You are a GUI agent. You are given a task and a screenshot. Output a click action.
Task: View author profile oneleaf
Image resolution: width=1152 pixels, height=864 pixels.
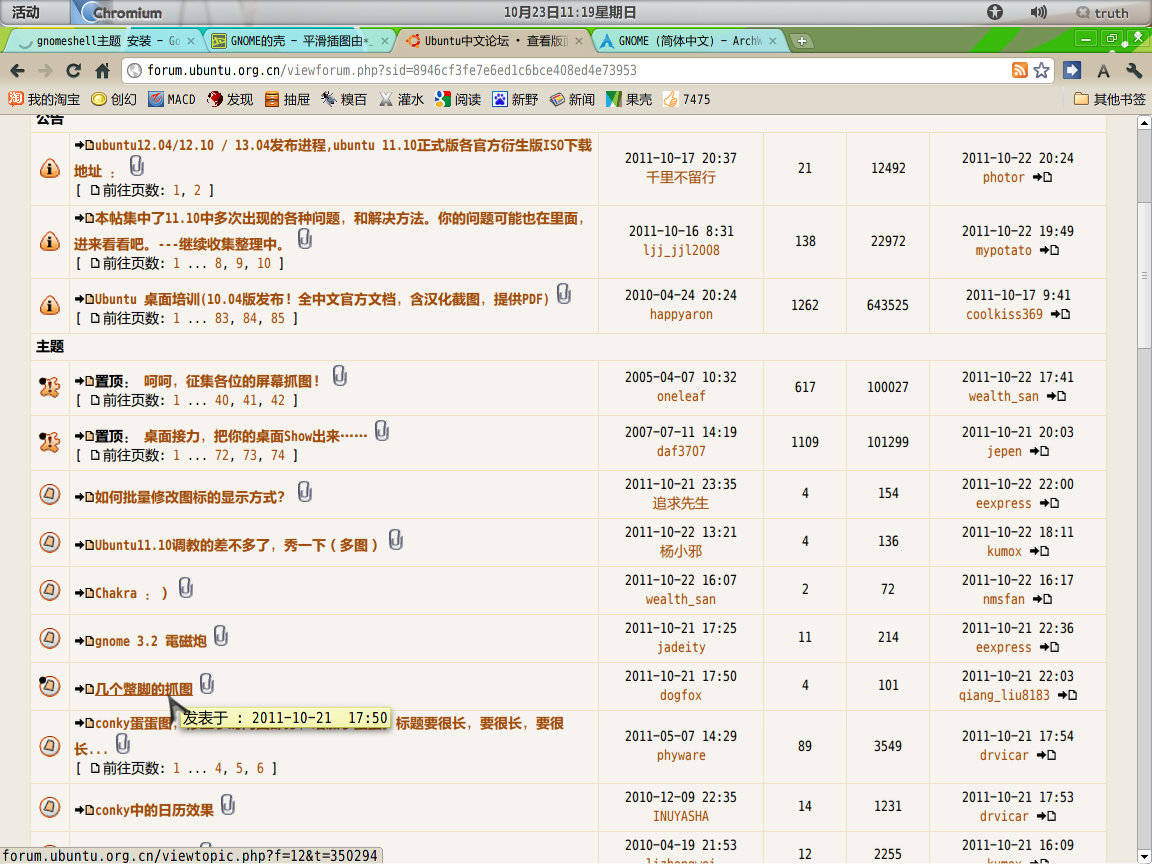681,396
